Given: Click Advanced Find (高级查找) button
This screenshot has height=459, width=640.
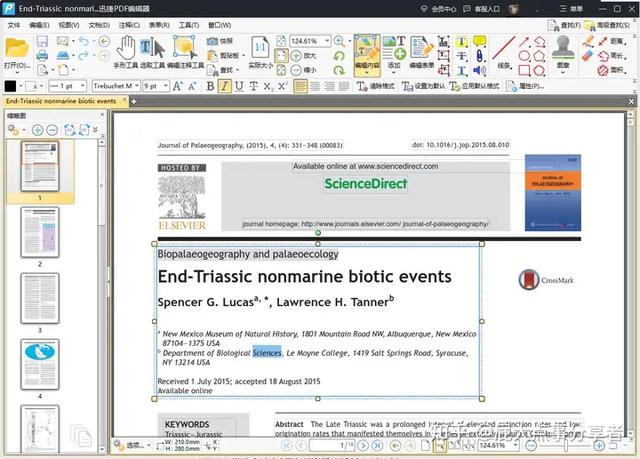Looking at the screenshot, I should [607, 25].
